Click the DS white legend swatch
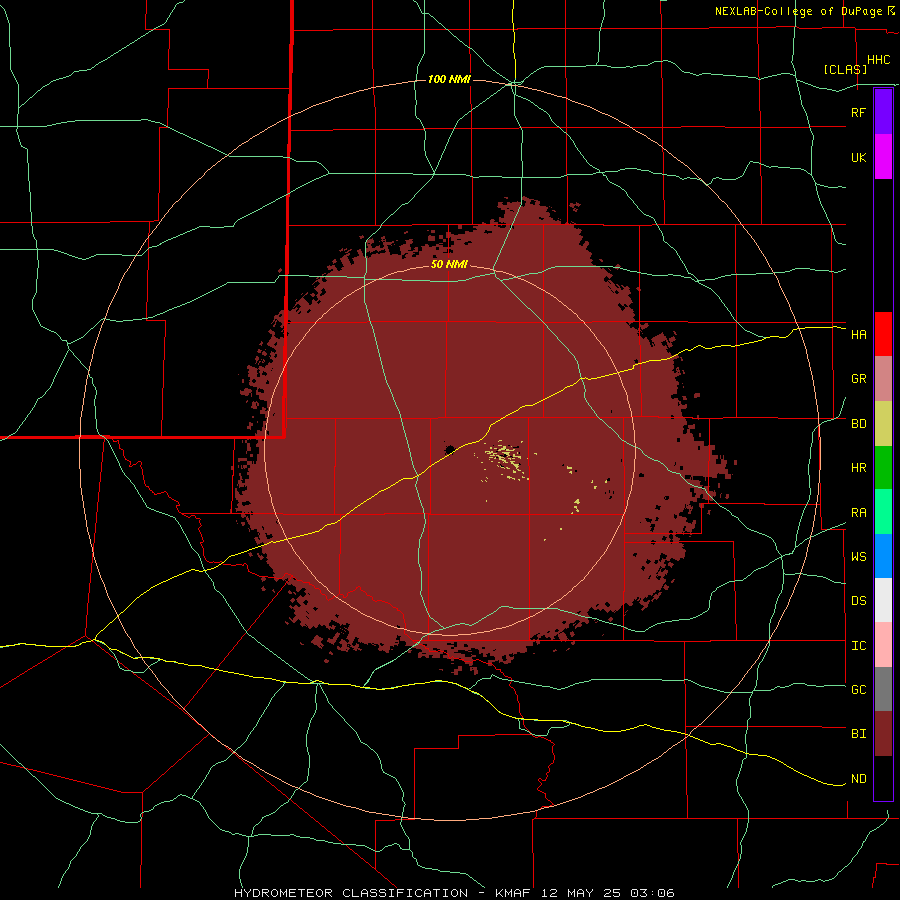Image resolution: width=900 pixels, height=900 pixels. point(883,600)
